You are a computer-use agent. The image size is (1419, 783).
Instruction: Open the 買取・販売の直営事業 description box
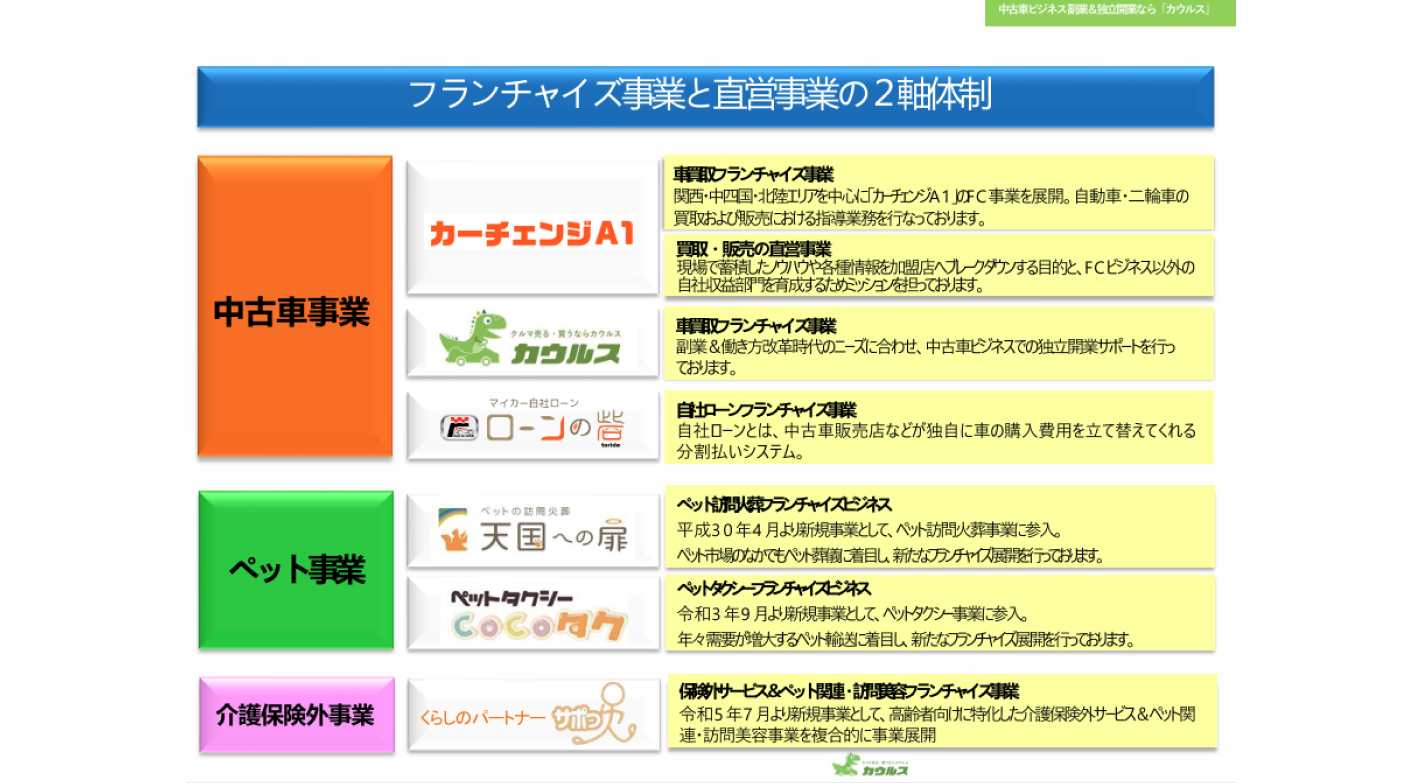tap(938, 266)
